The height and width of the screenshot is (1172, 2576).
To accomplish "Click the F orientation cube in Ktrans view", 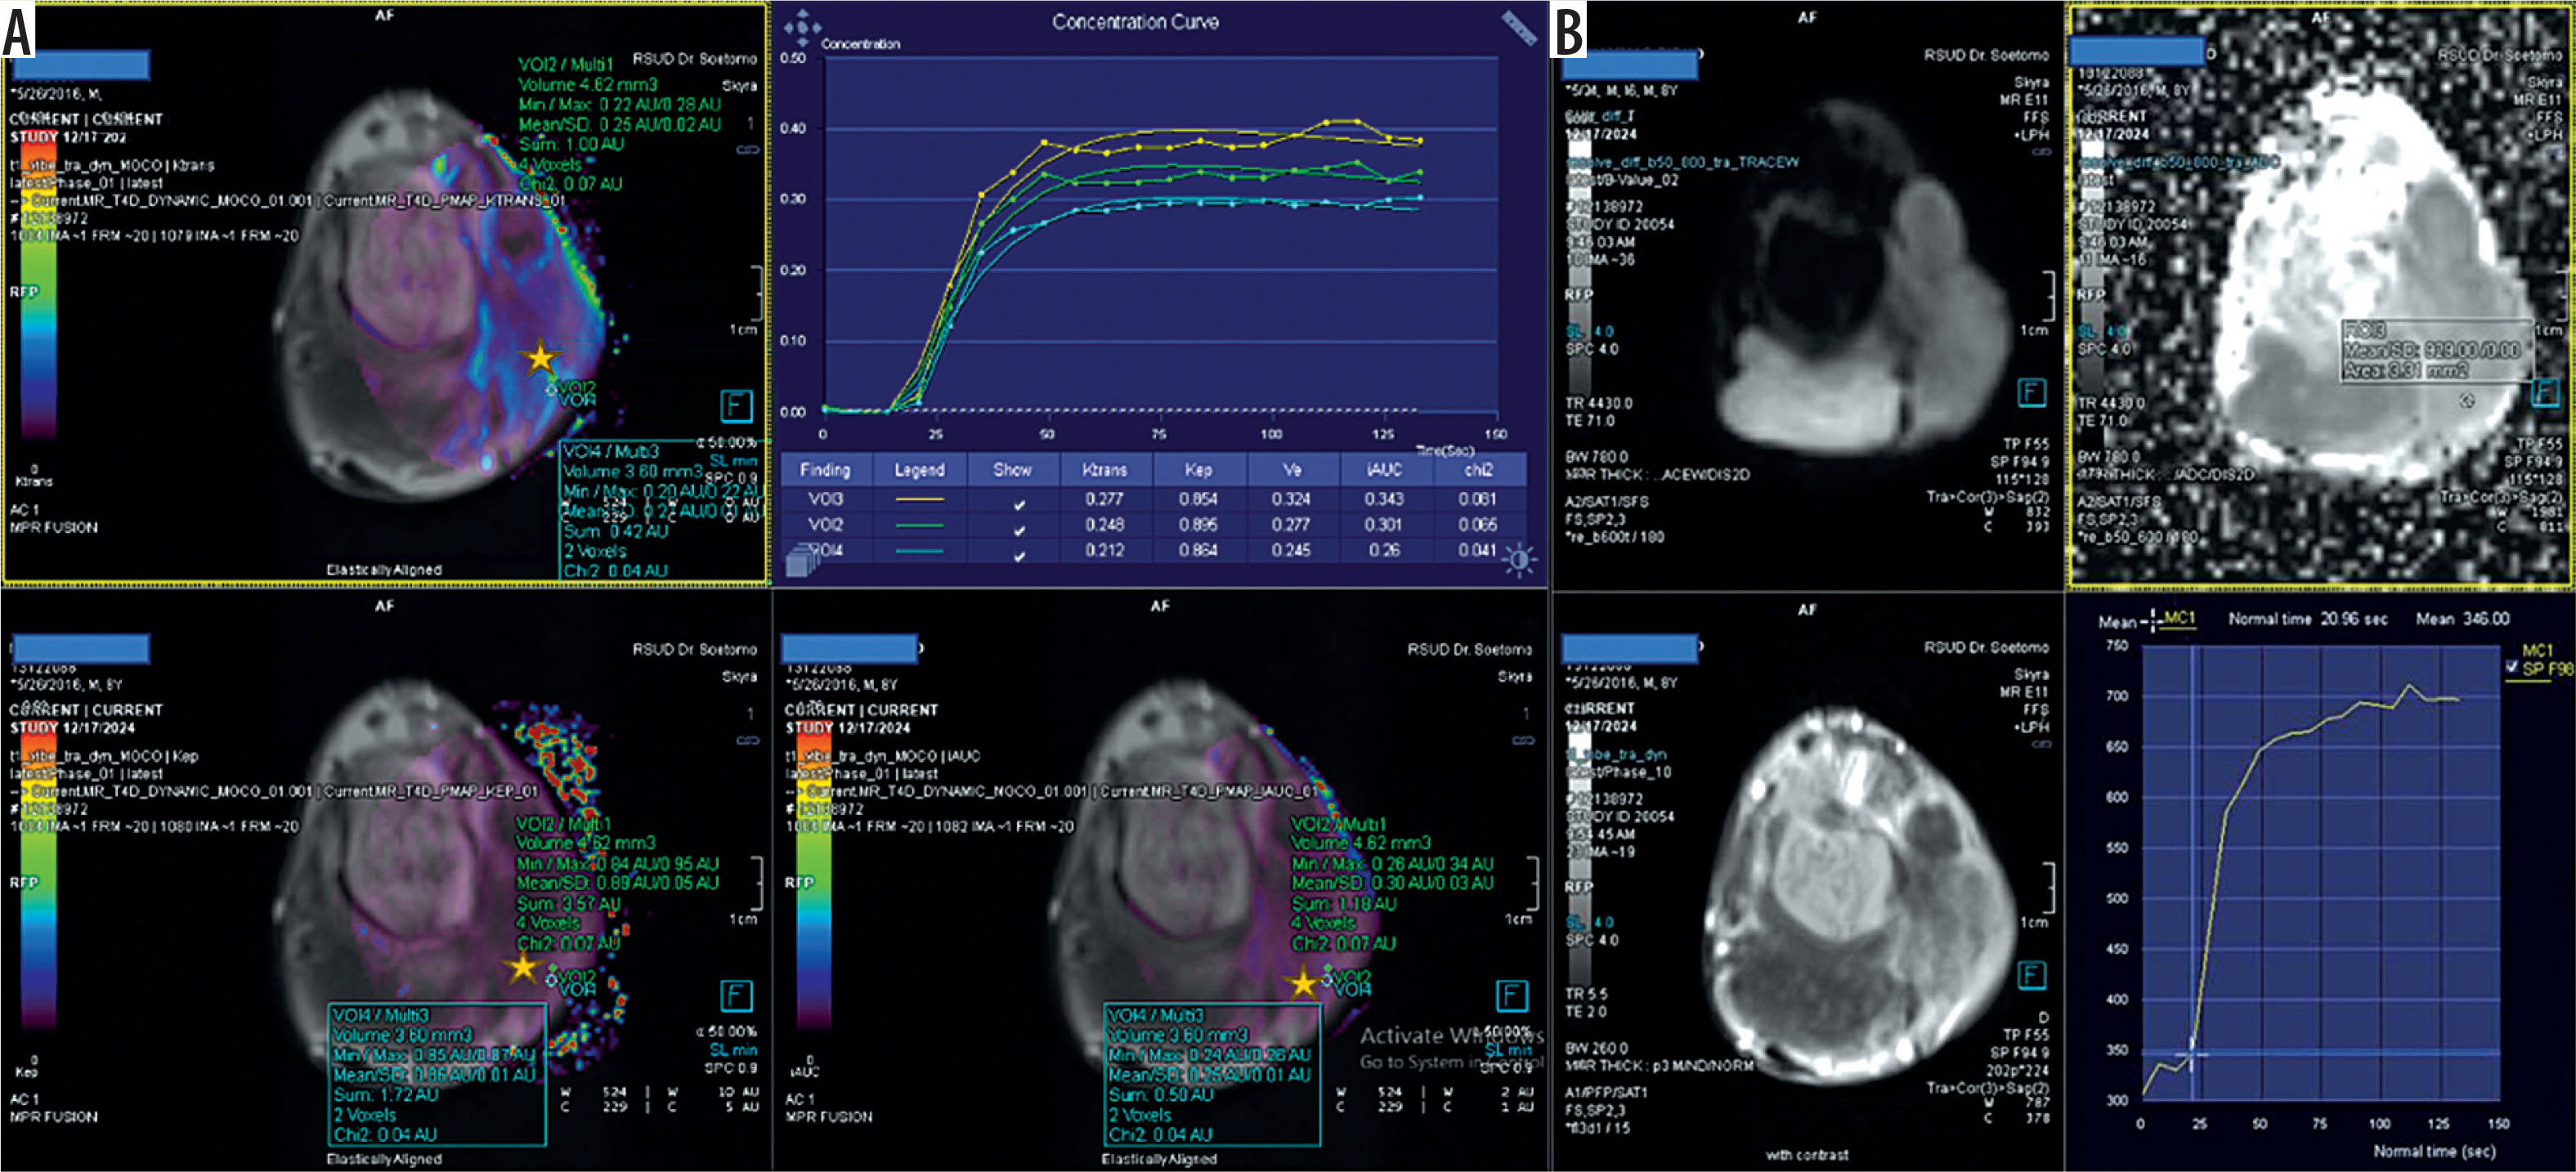I will tap(736, 406).
